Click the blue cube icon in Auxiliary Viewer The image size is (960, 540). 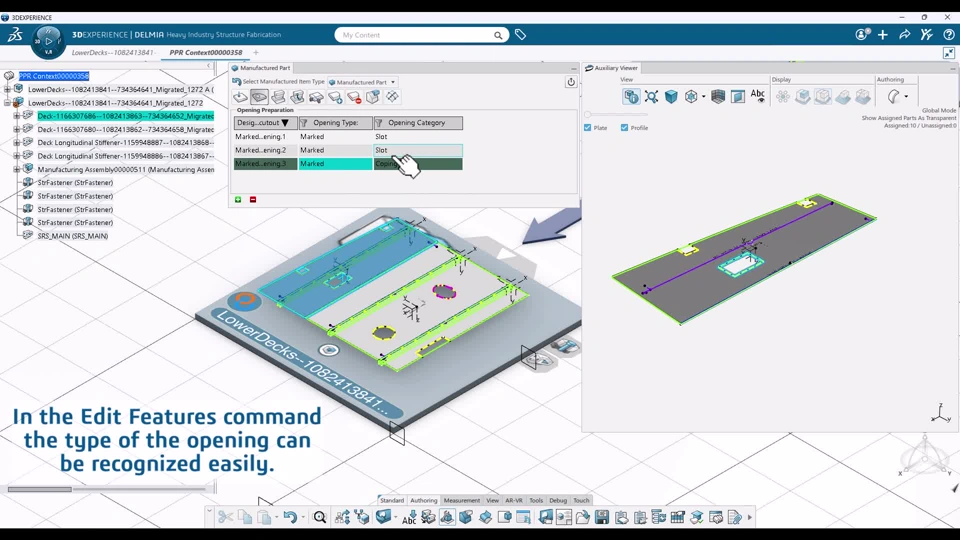[x=671, y=96]
